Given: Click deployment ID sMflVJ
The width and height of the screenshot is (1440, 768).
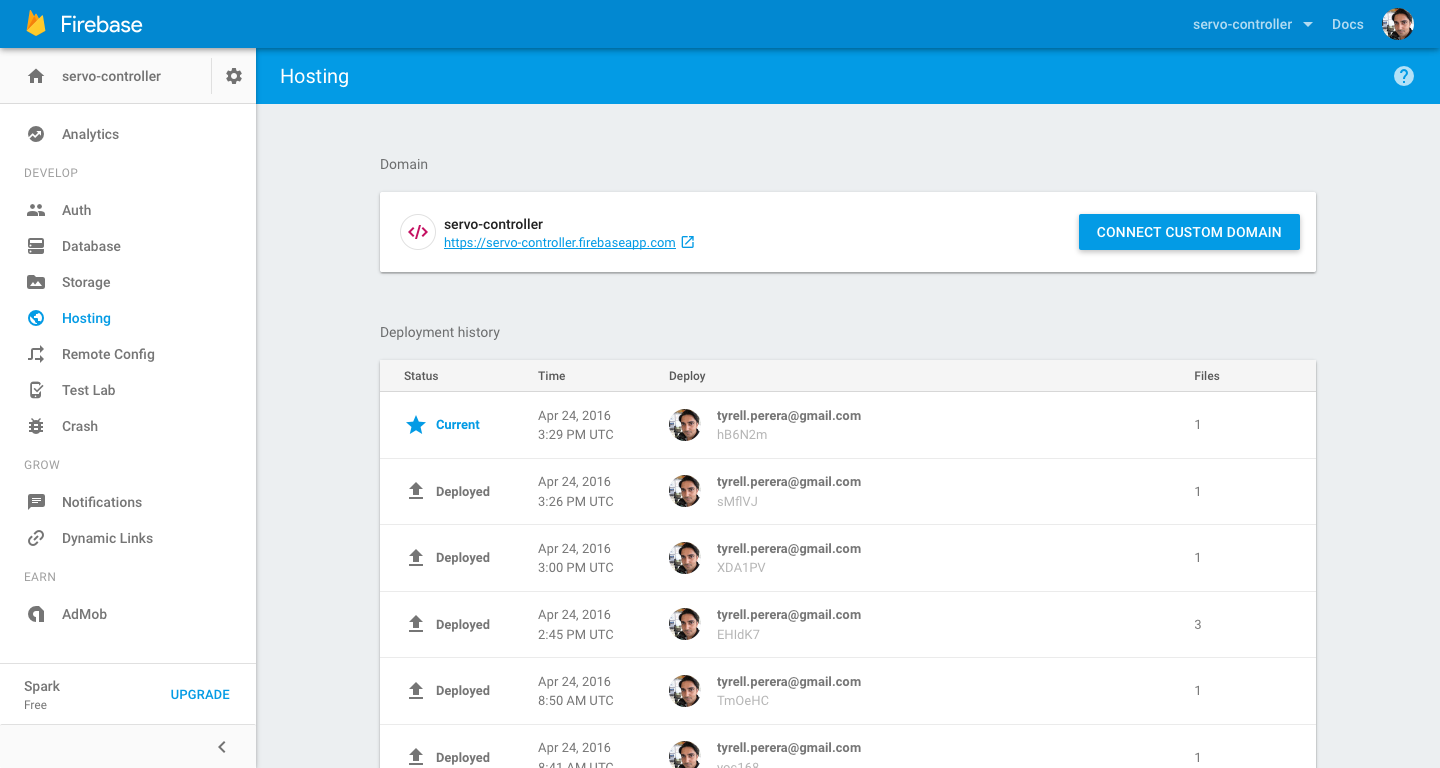Looking at the screenshot, I should (x=737, y=501).
